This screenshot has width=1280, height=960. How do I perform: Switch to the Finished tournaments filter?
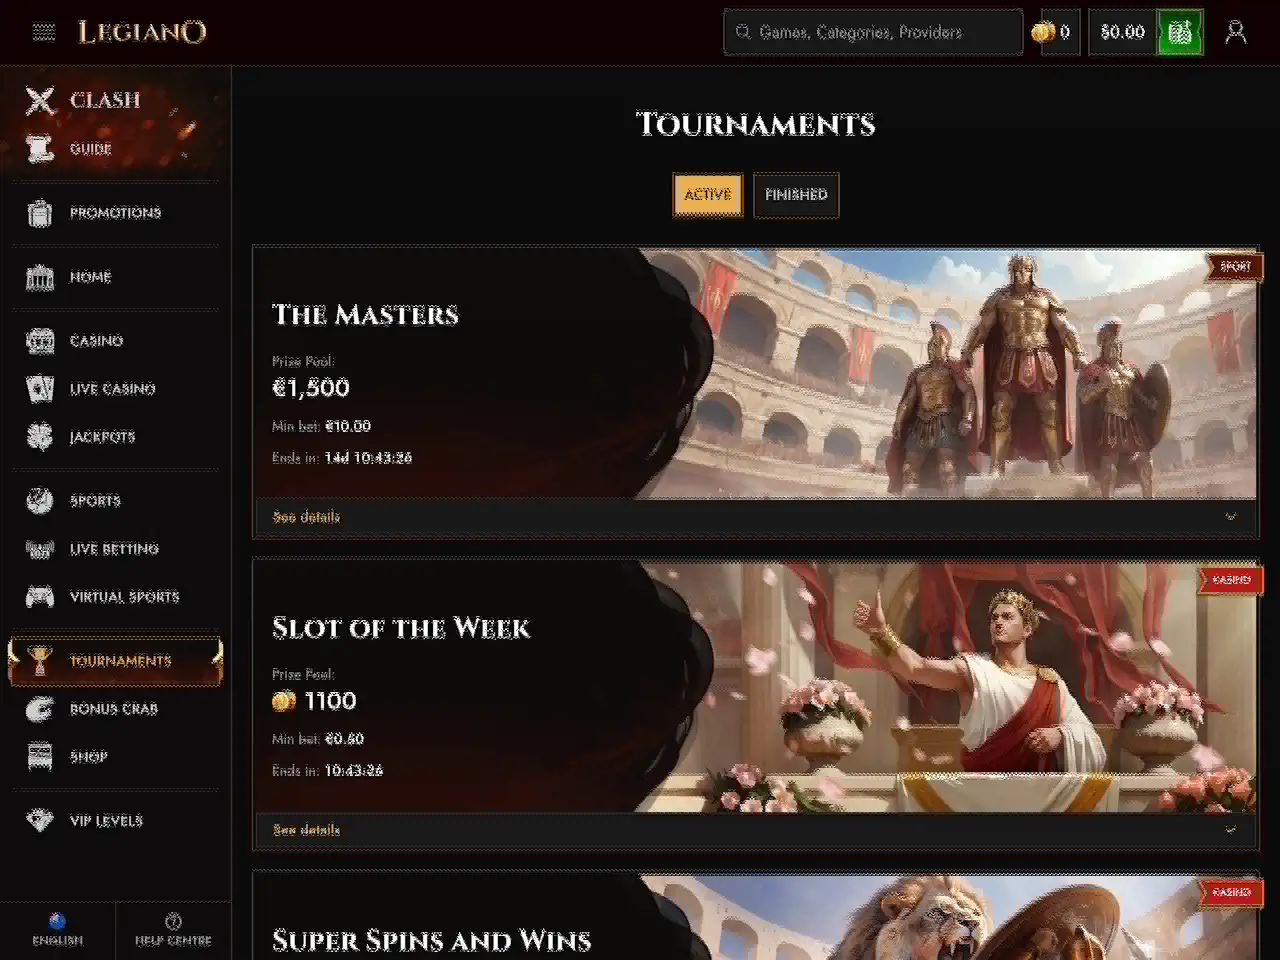tap(796, 194)
